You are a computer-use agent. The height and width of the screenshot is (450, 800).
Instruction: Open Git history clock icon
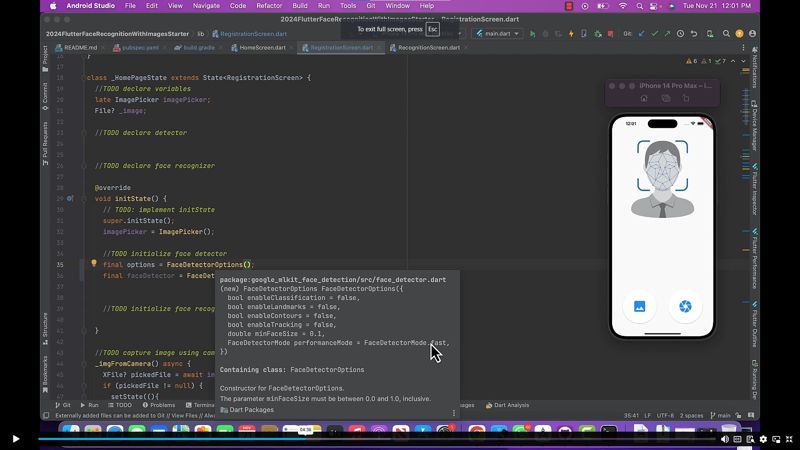(x=681, y=34)
